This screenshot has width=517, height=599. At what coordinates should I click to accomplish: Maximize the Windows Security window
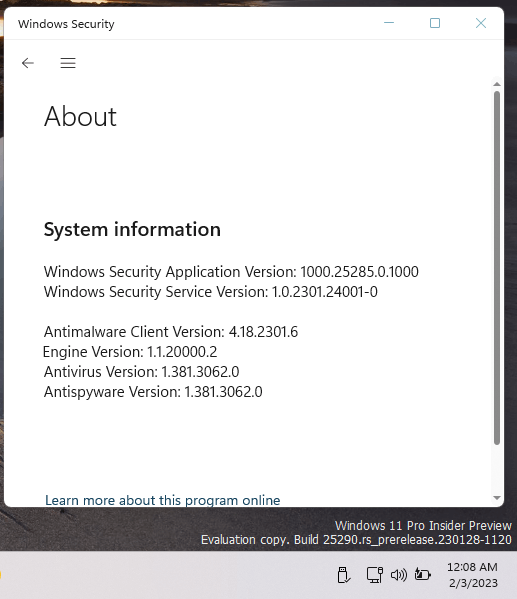coord(435,23)
